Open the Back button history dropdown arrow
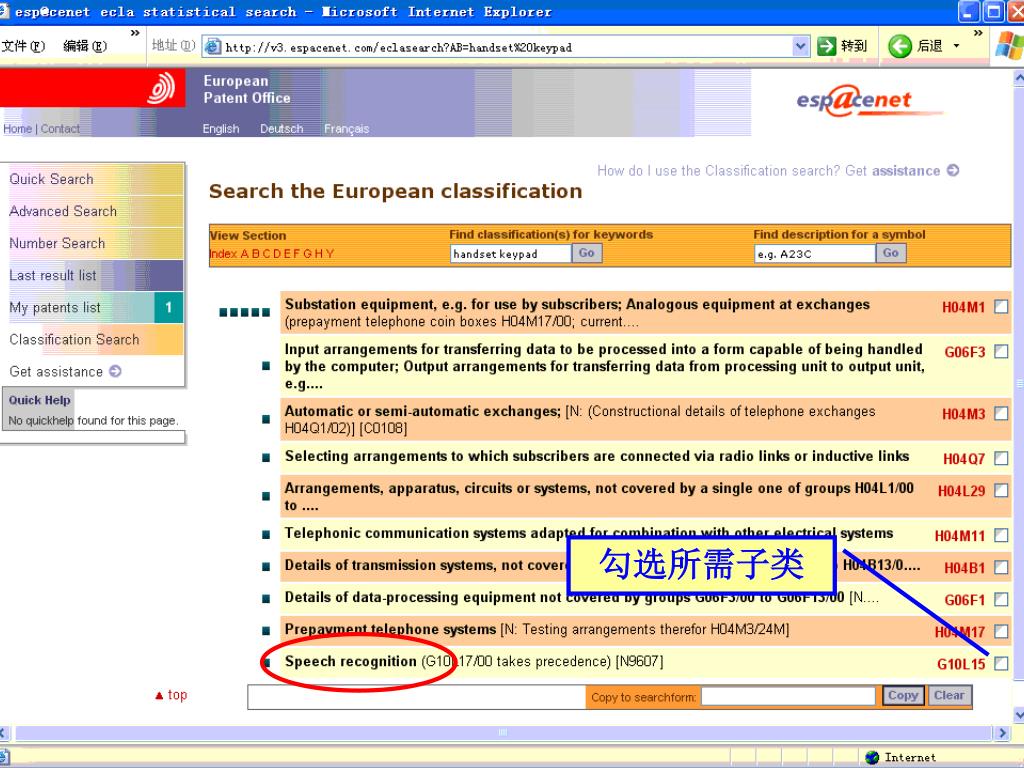The width and height of the screenshot is (1024, 768). [957, 46]
